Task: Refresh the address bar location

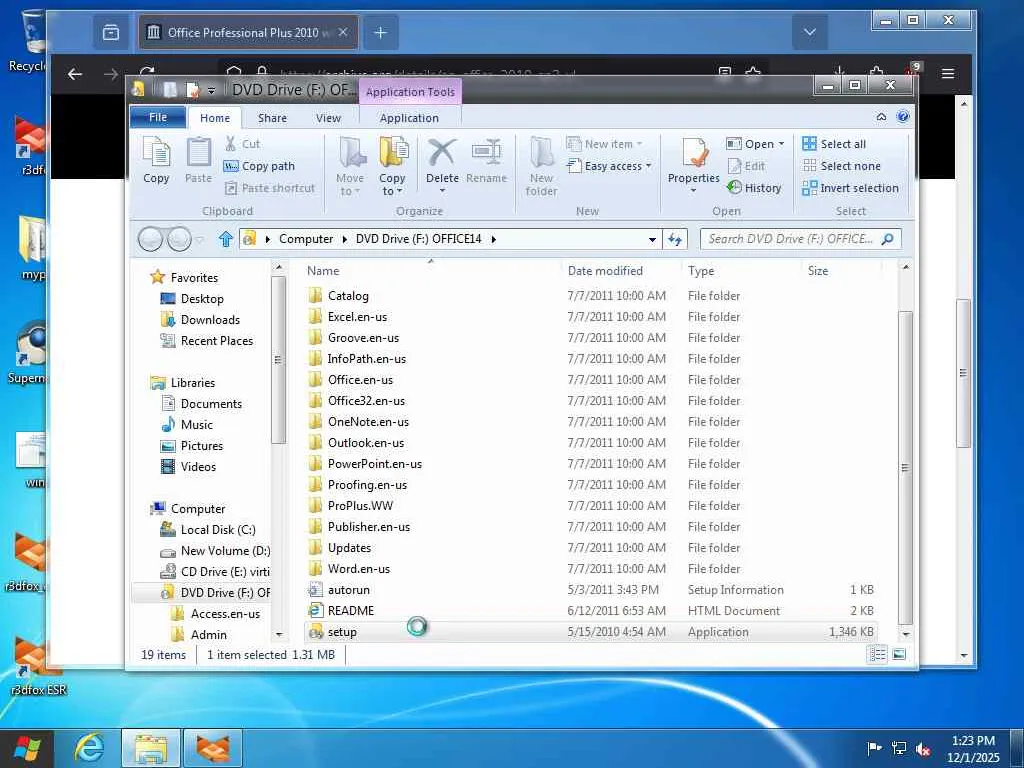Action: 675,239
